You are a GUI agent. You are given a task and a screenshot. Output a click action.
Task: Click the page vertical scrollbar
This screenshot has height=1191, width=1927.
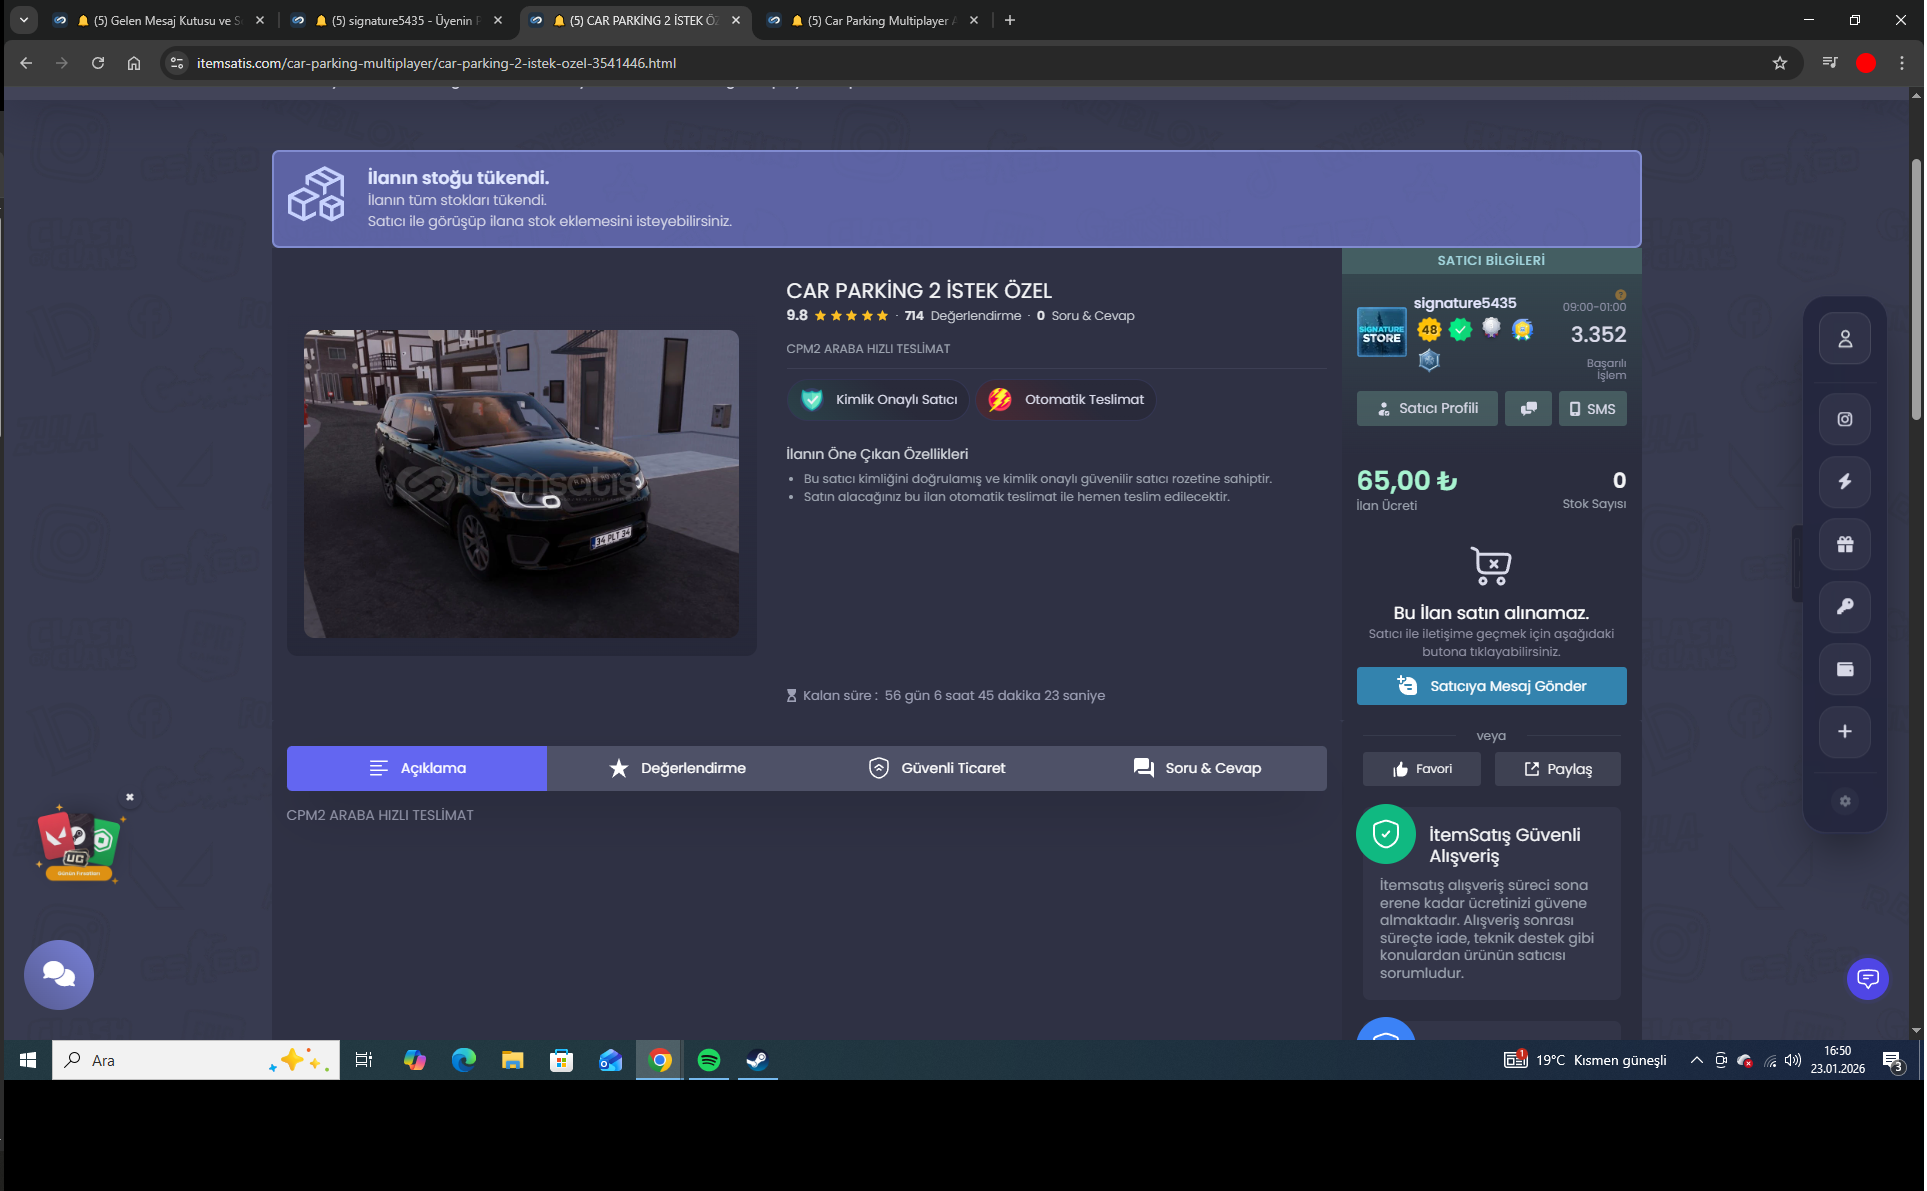pos(1916,290)
